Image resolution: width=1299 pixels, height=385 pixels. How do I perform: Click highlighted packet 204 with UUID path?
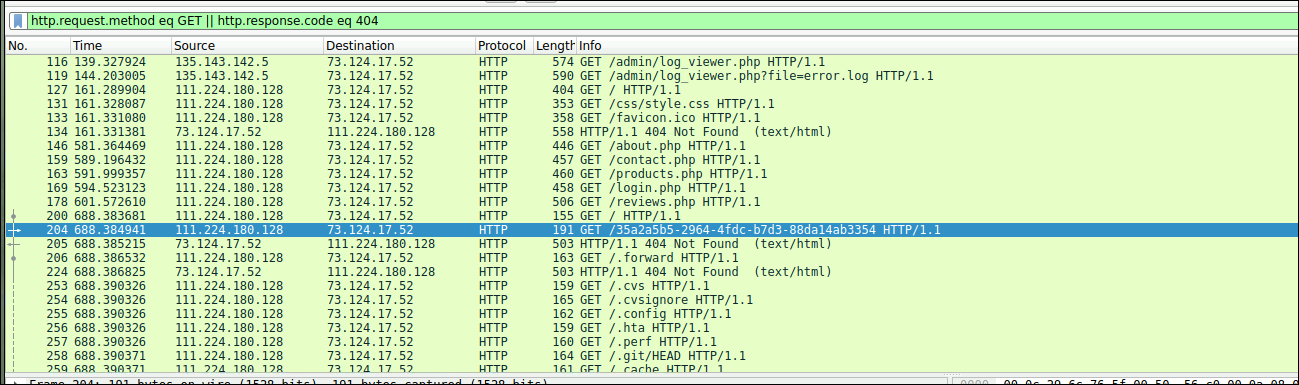tap(651, 230)
